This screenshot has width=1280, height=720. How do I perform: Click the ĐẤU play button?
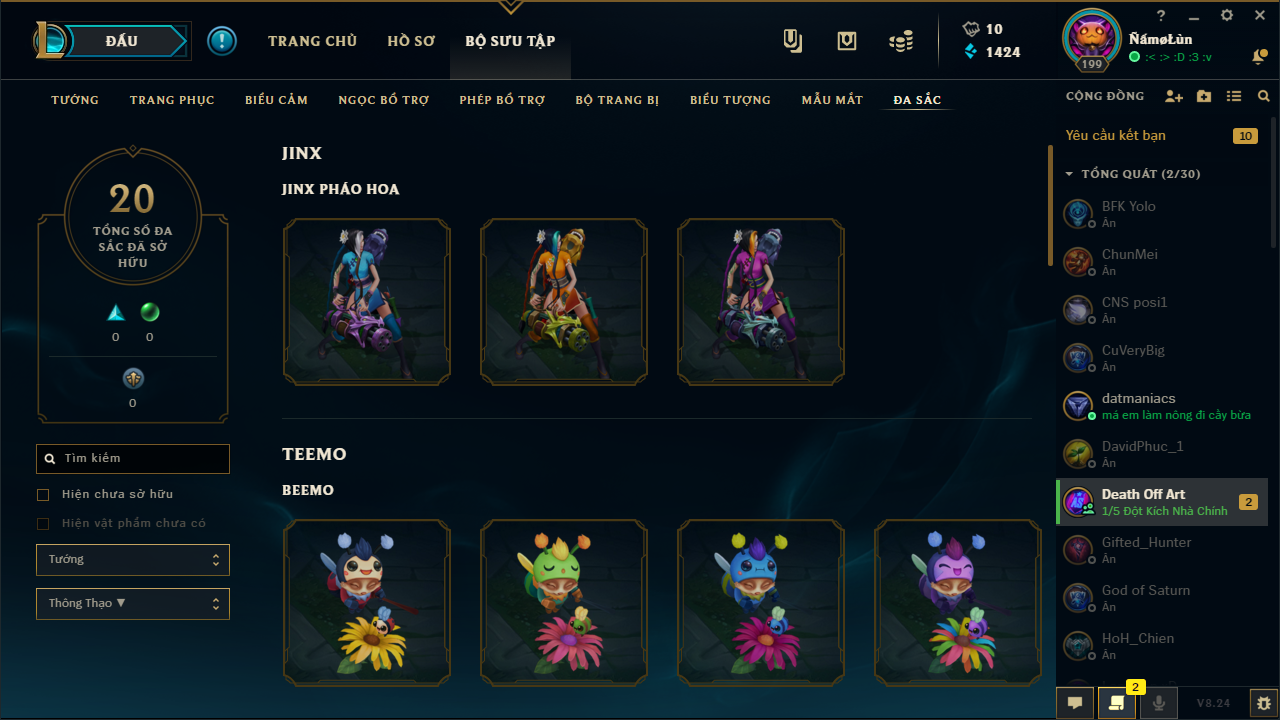coord(120,41)
